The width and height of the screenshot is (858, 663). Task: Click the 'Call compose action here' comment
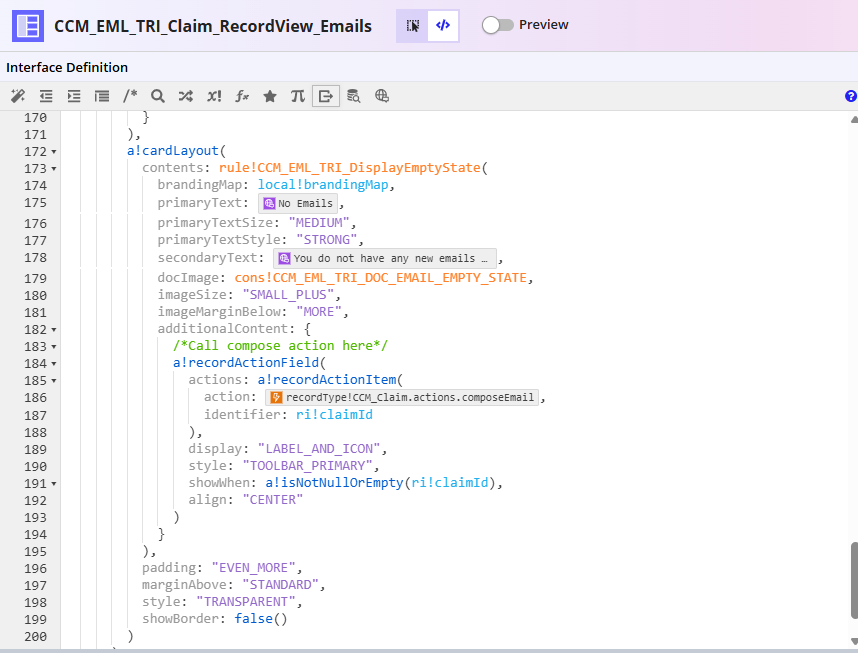pos(280,345)
